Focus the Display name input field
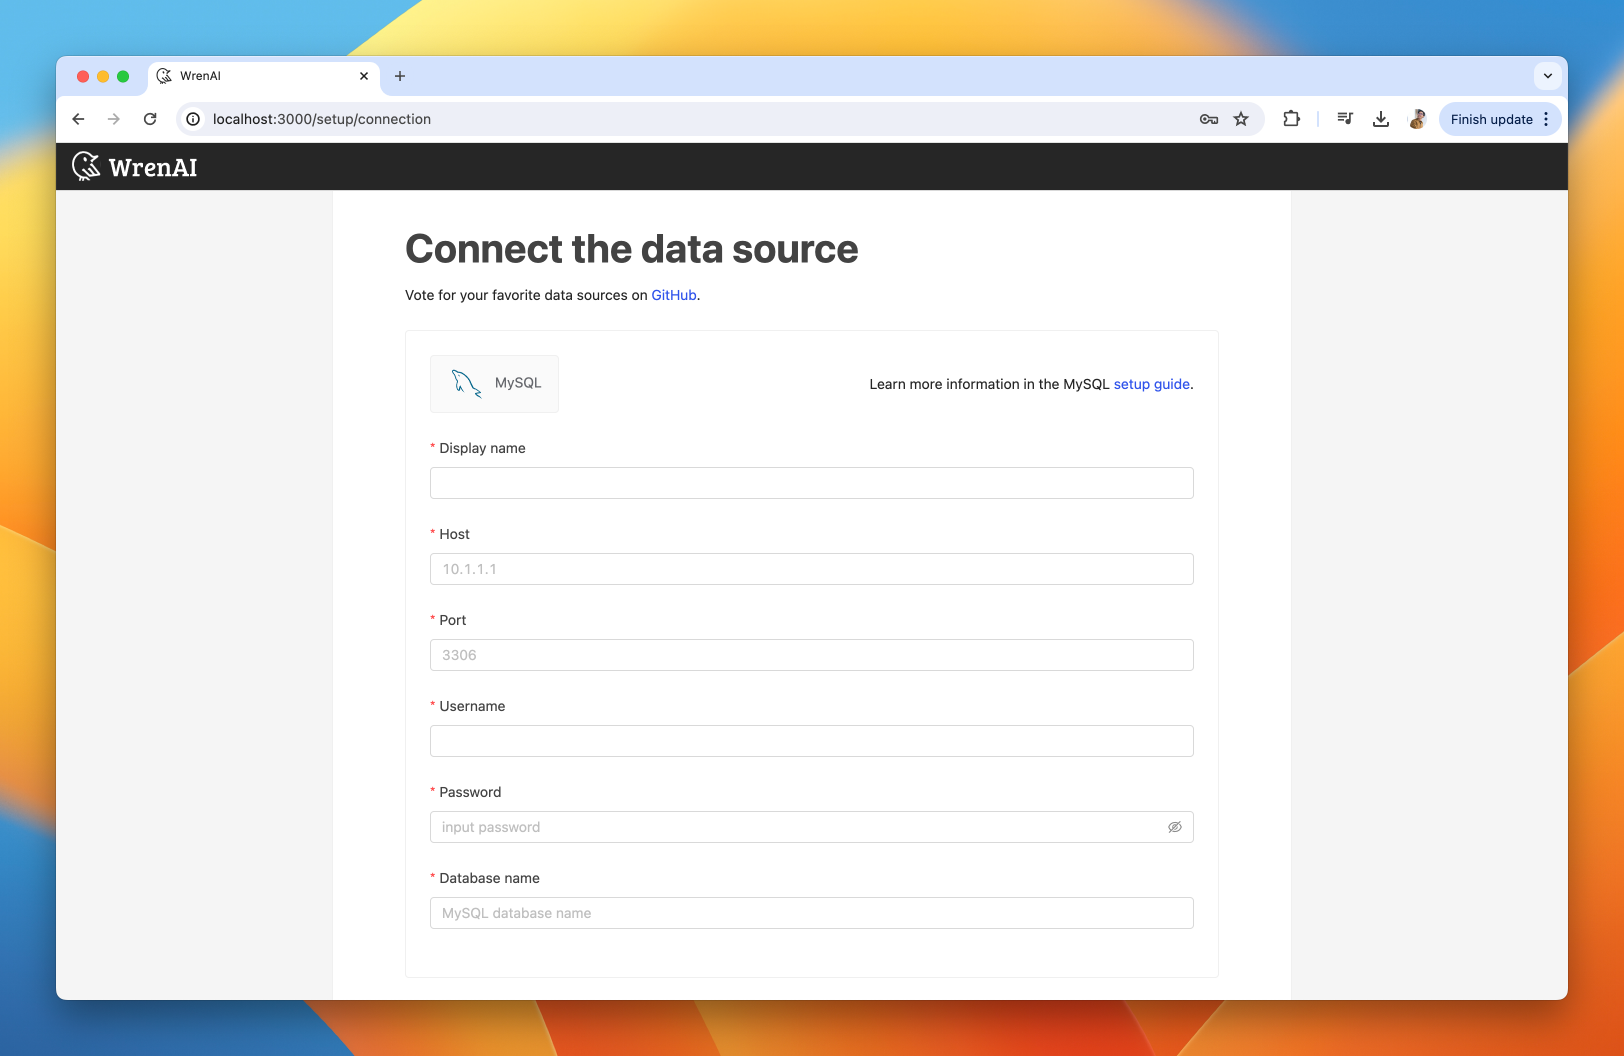Screen dimensions: 1624x1056 click(x=812, y=483)
